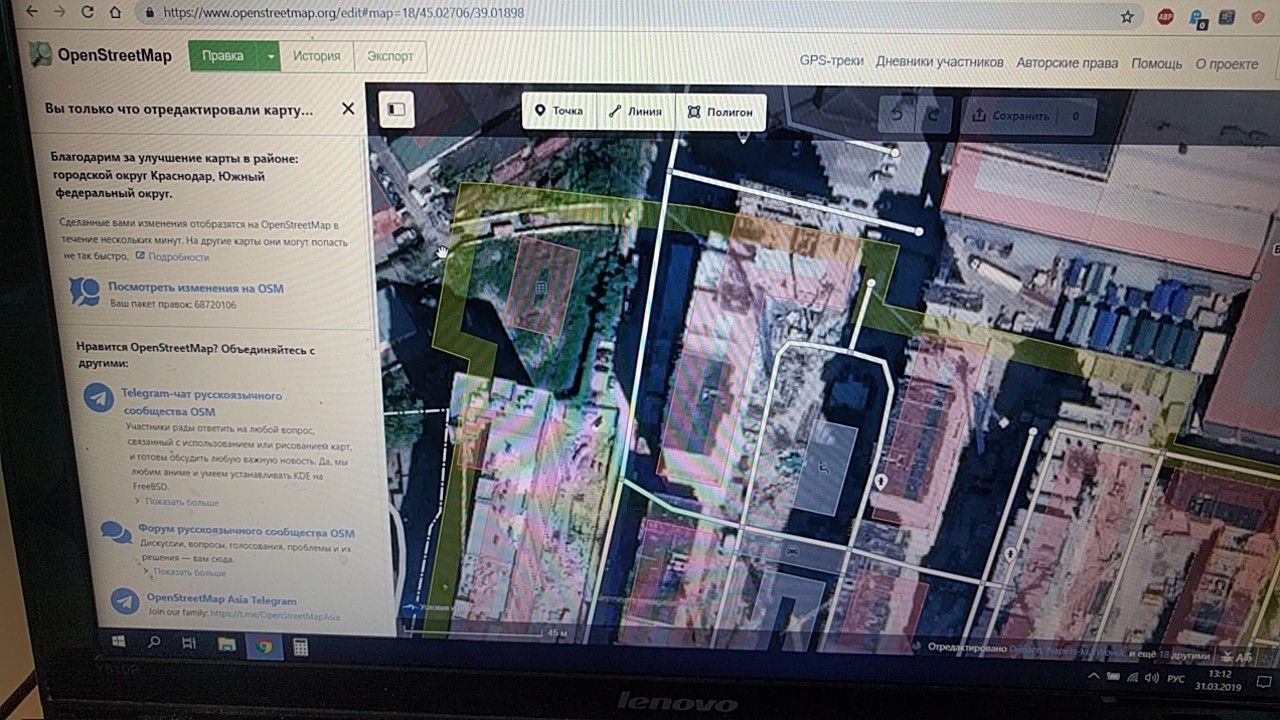The height and width of the screenshot is (720, 1280).
Task: Click the OpenStreetMap Asia Telegram icon
Action: pos(125,601)
